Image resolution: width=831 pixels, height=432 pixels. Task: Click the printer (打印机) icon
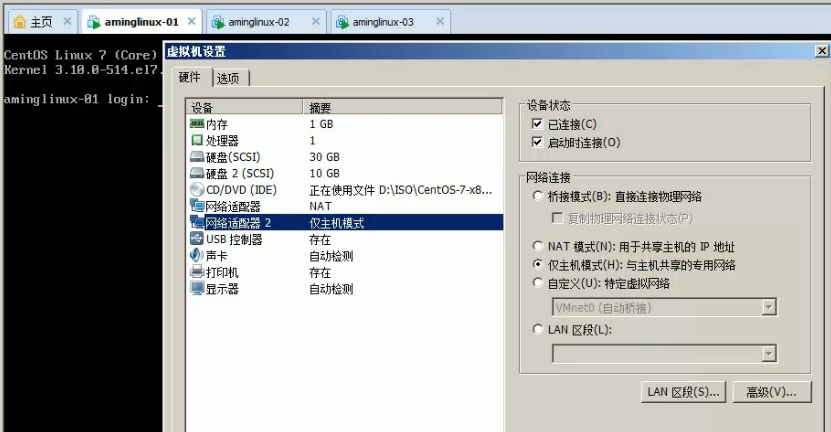pyautogui.click(x=197, y=272)
